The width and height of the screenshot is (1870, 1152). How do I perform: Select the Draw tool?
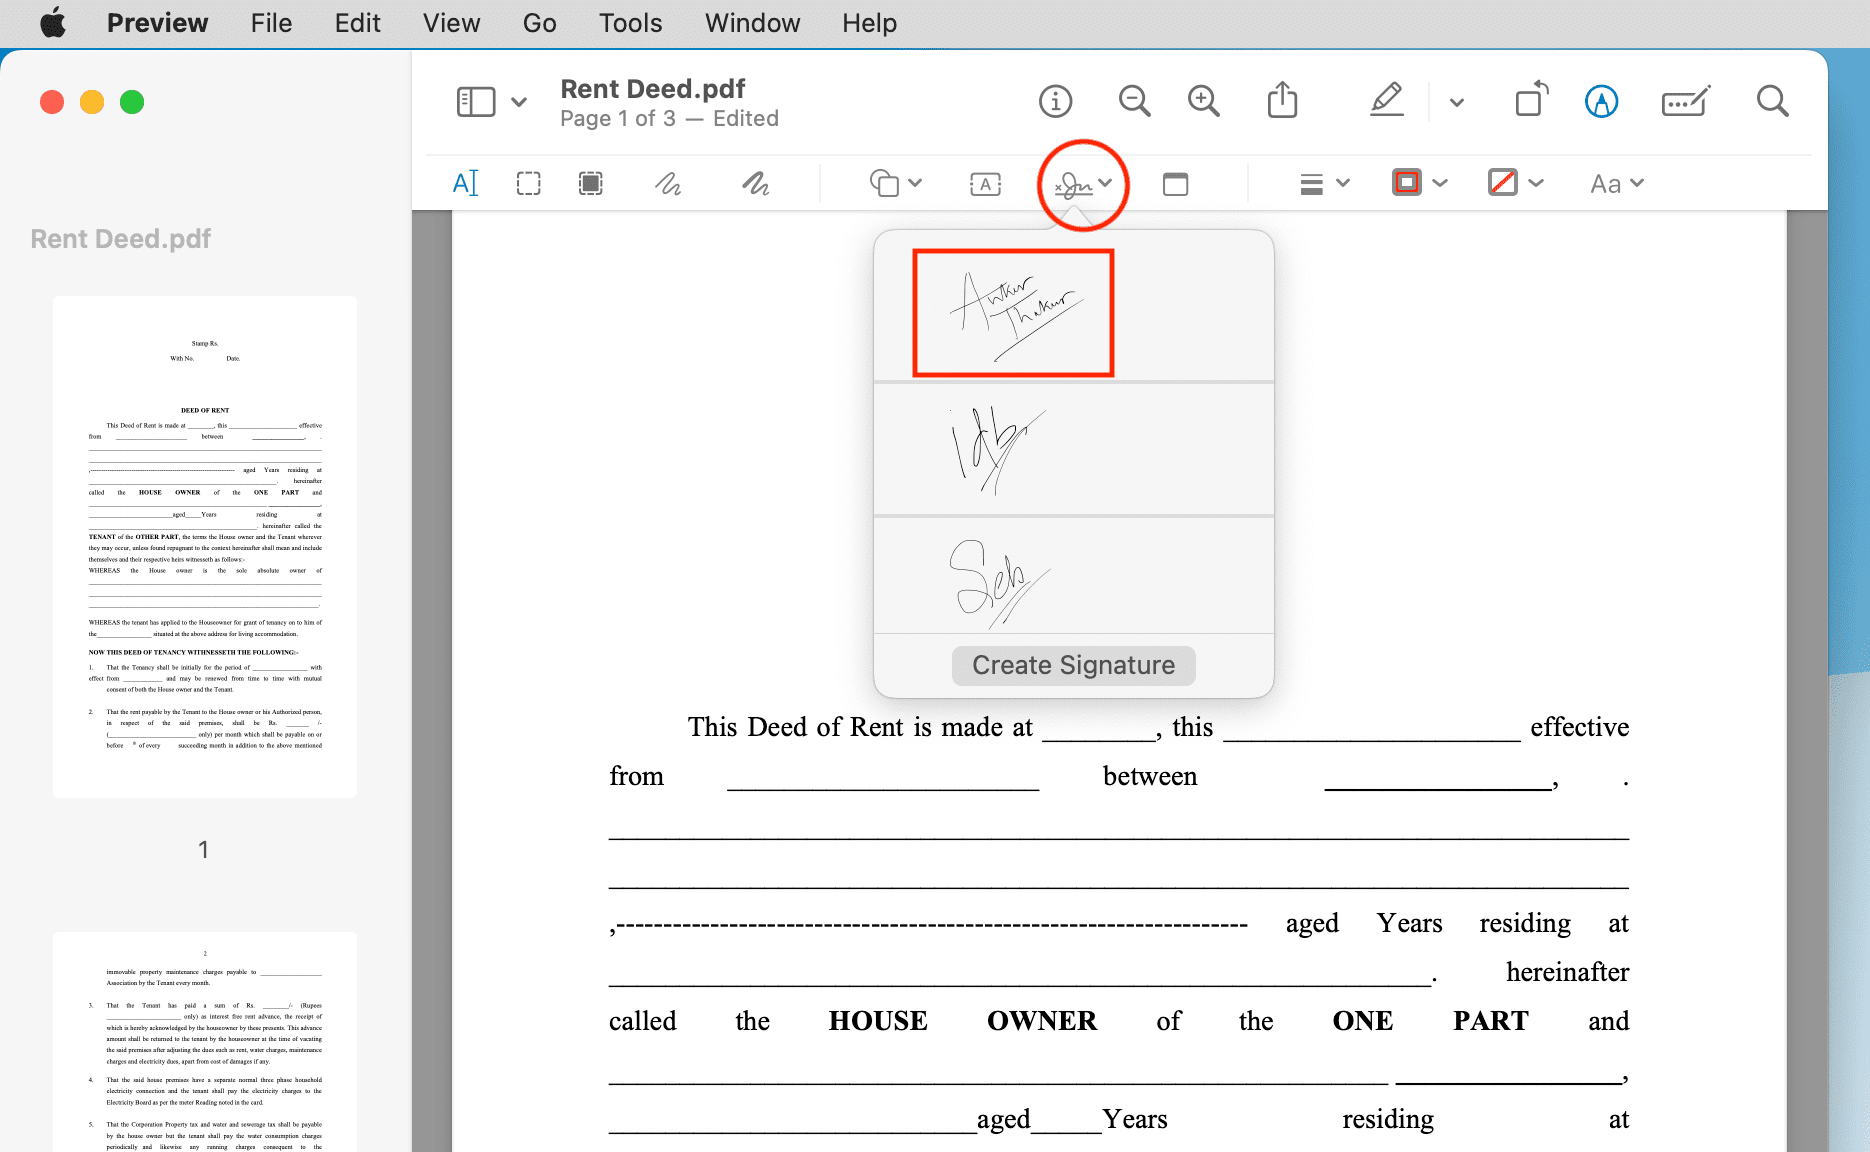coord(756,183)
